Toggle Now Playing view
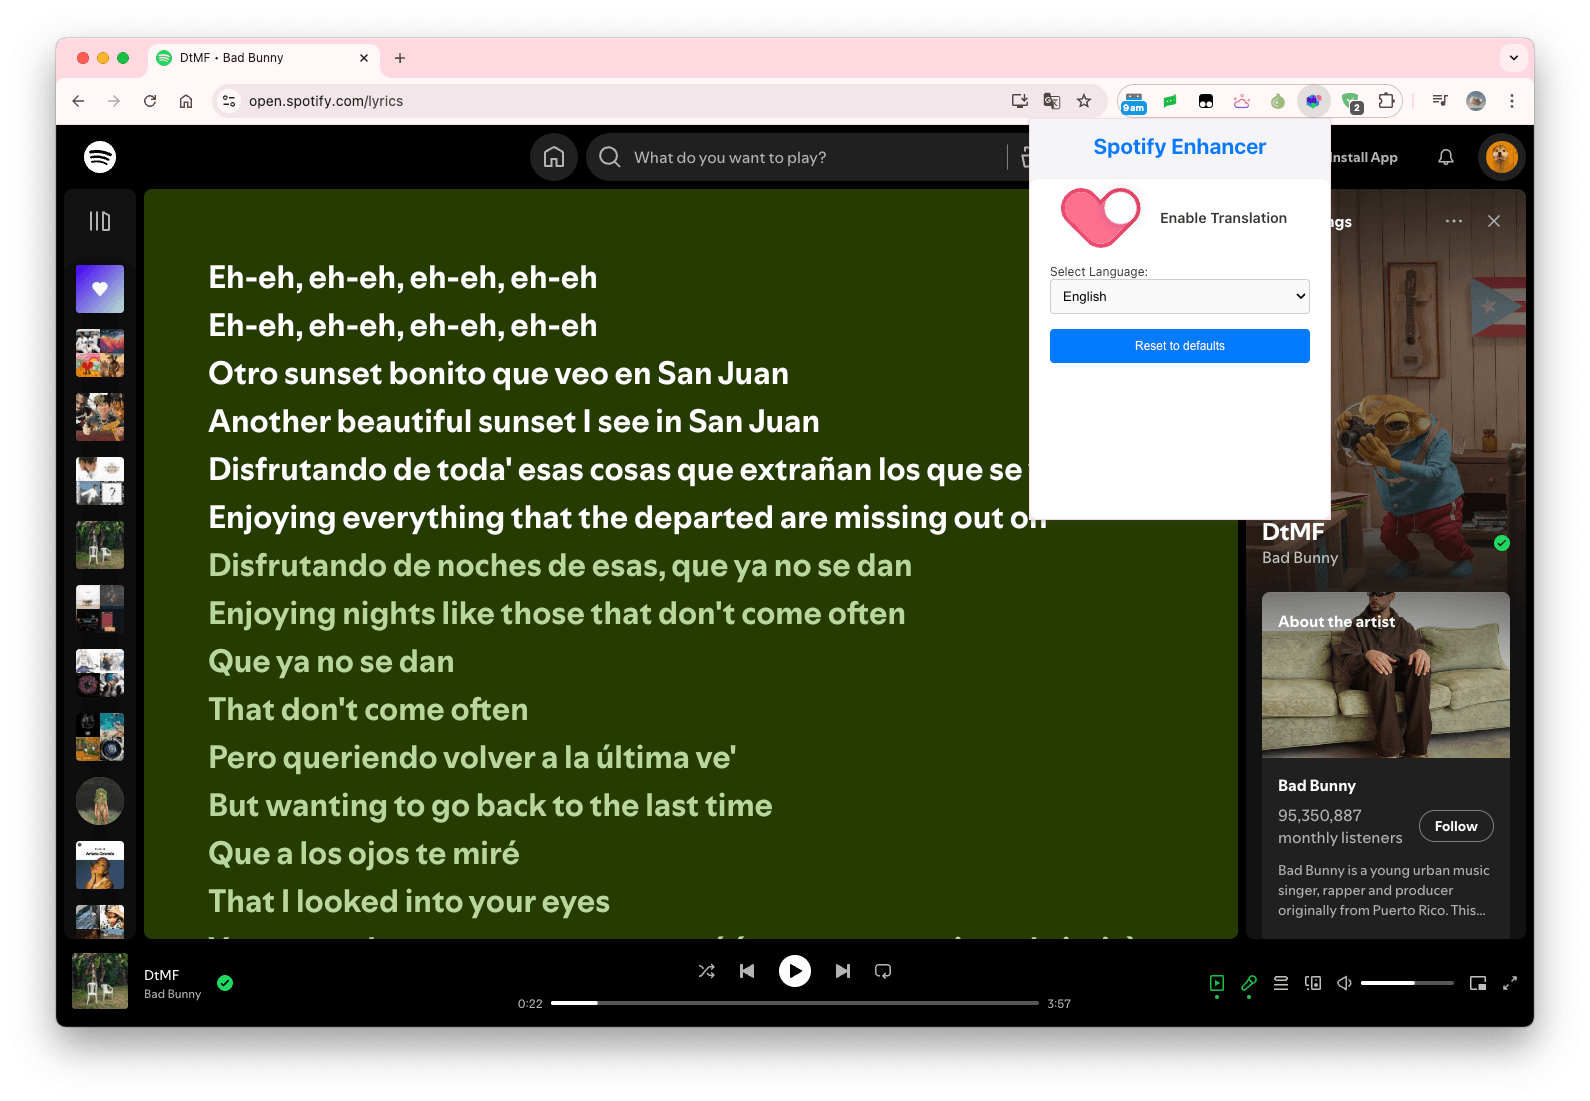The width and height of the screenshot is (1590, 1101). point(1217,983)
